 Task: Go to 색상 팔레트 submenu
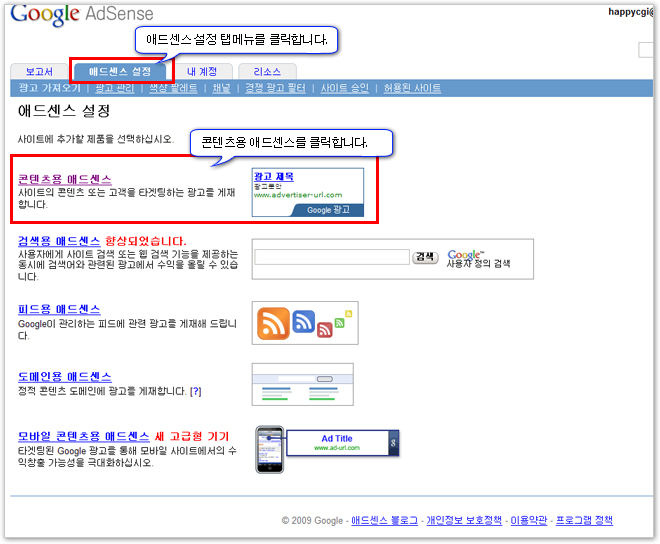point(173,88)
